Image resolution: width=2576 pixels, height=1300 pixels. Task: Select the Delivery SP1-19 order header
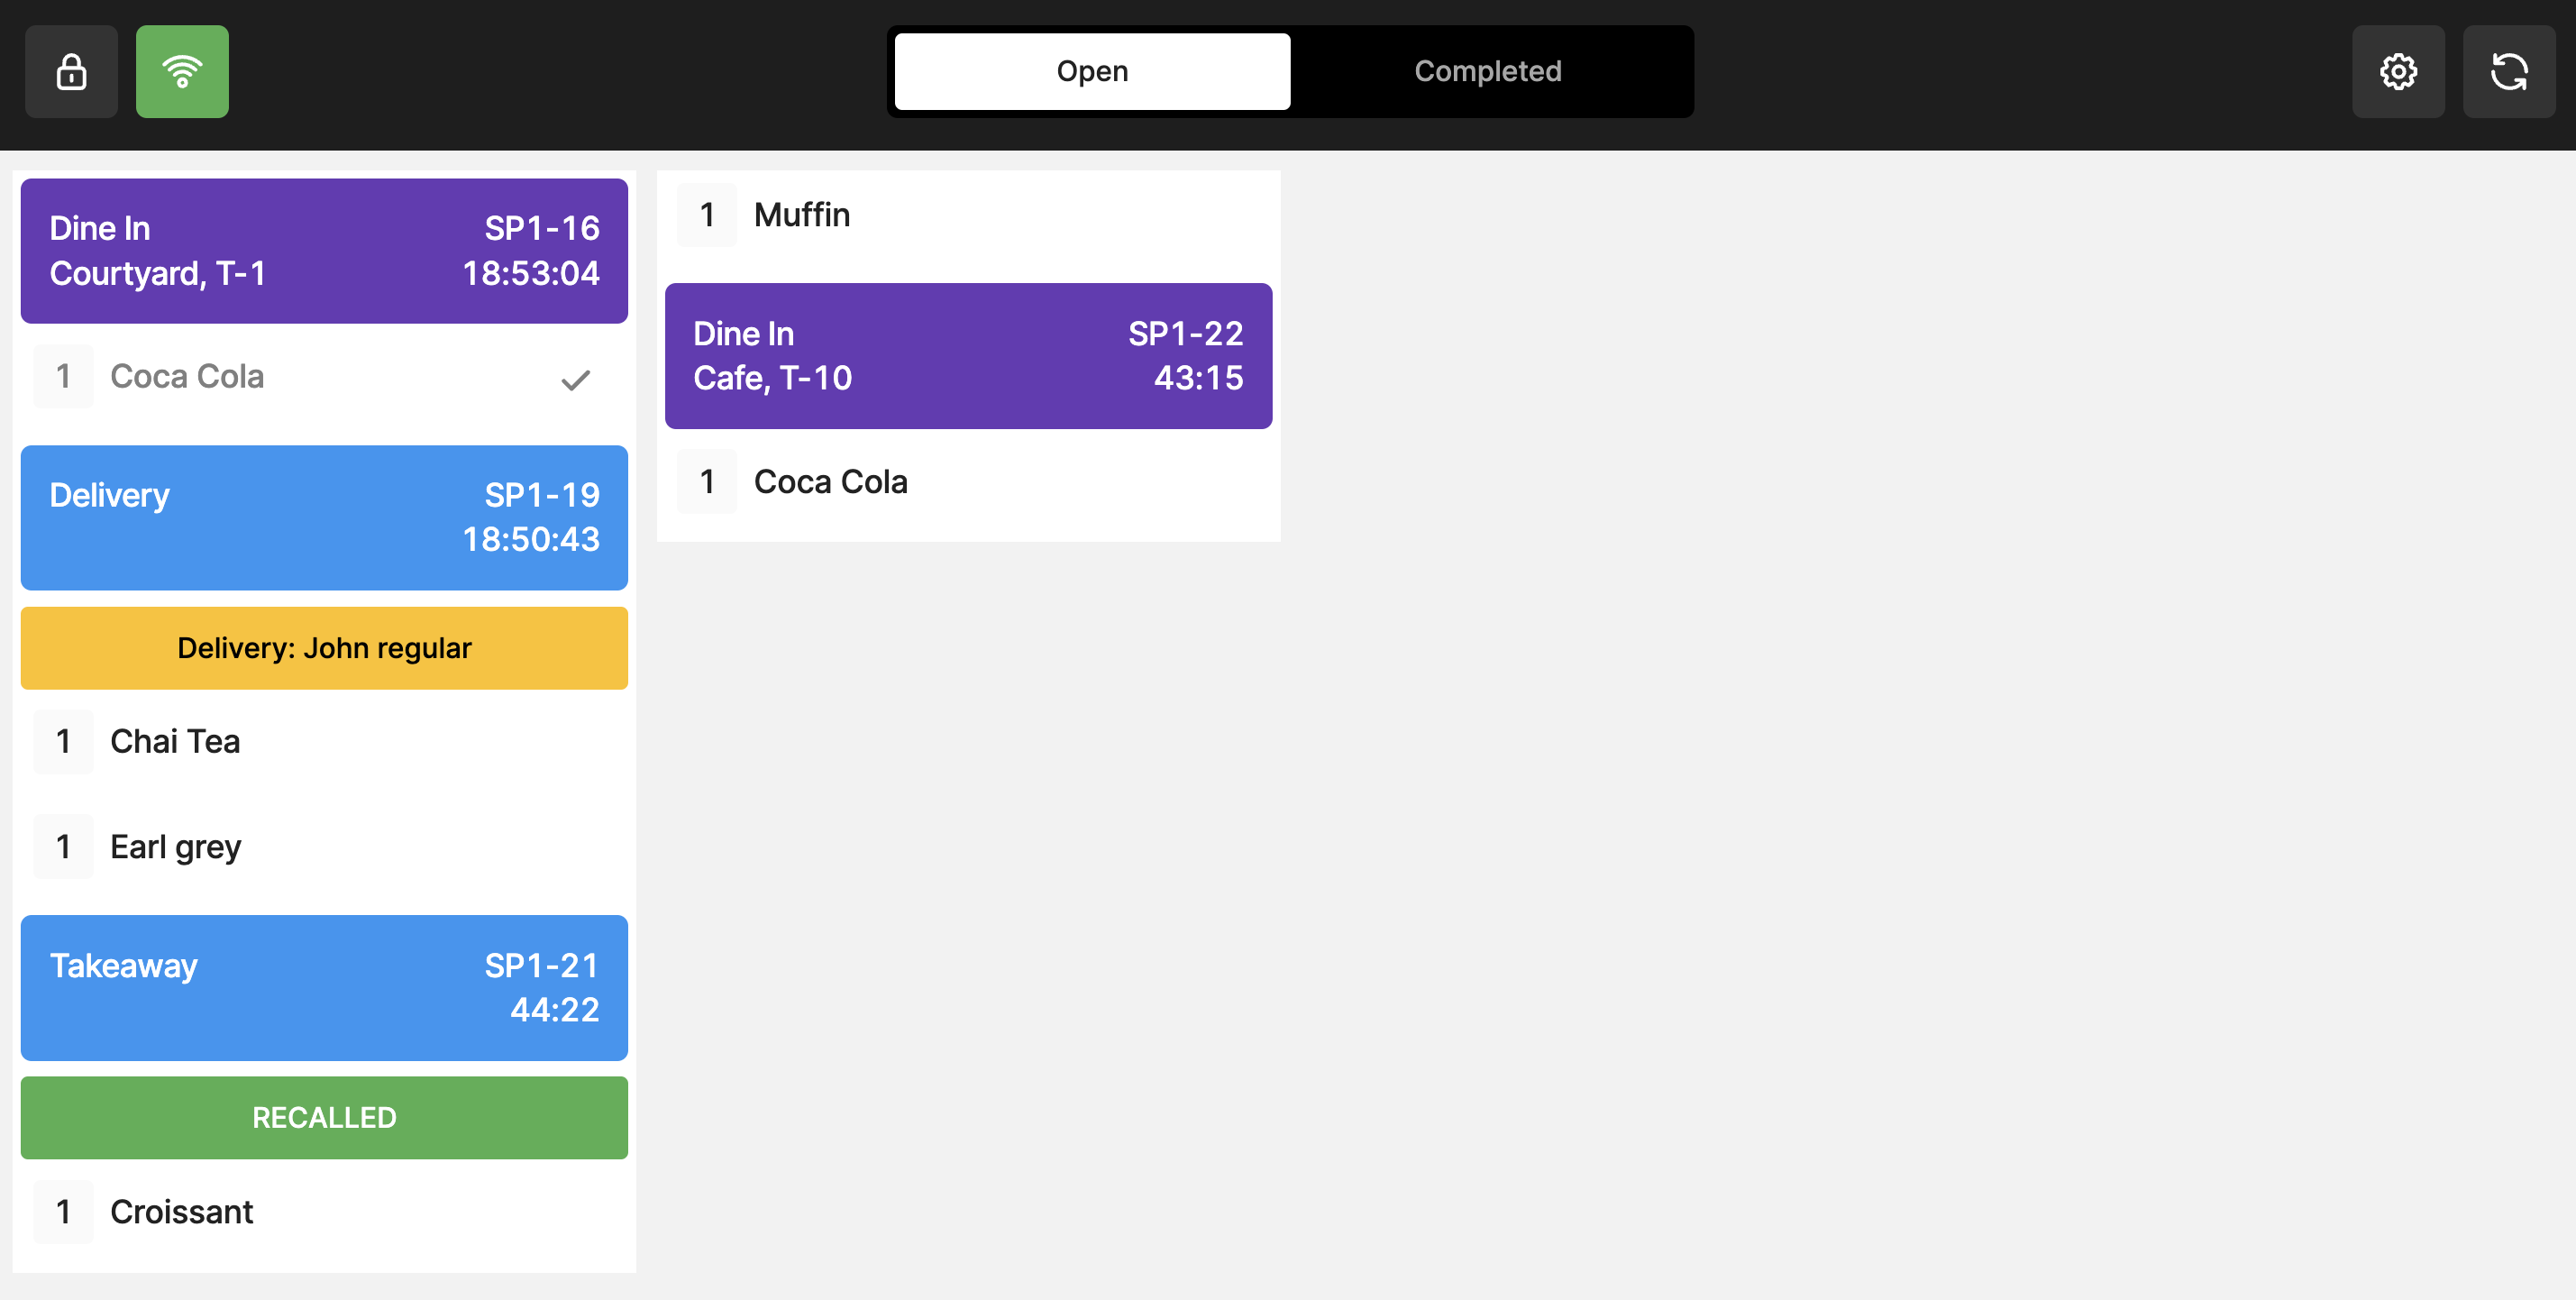[x=324, y=517]
